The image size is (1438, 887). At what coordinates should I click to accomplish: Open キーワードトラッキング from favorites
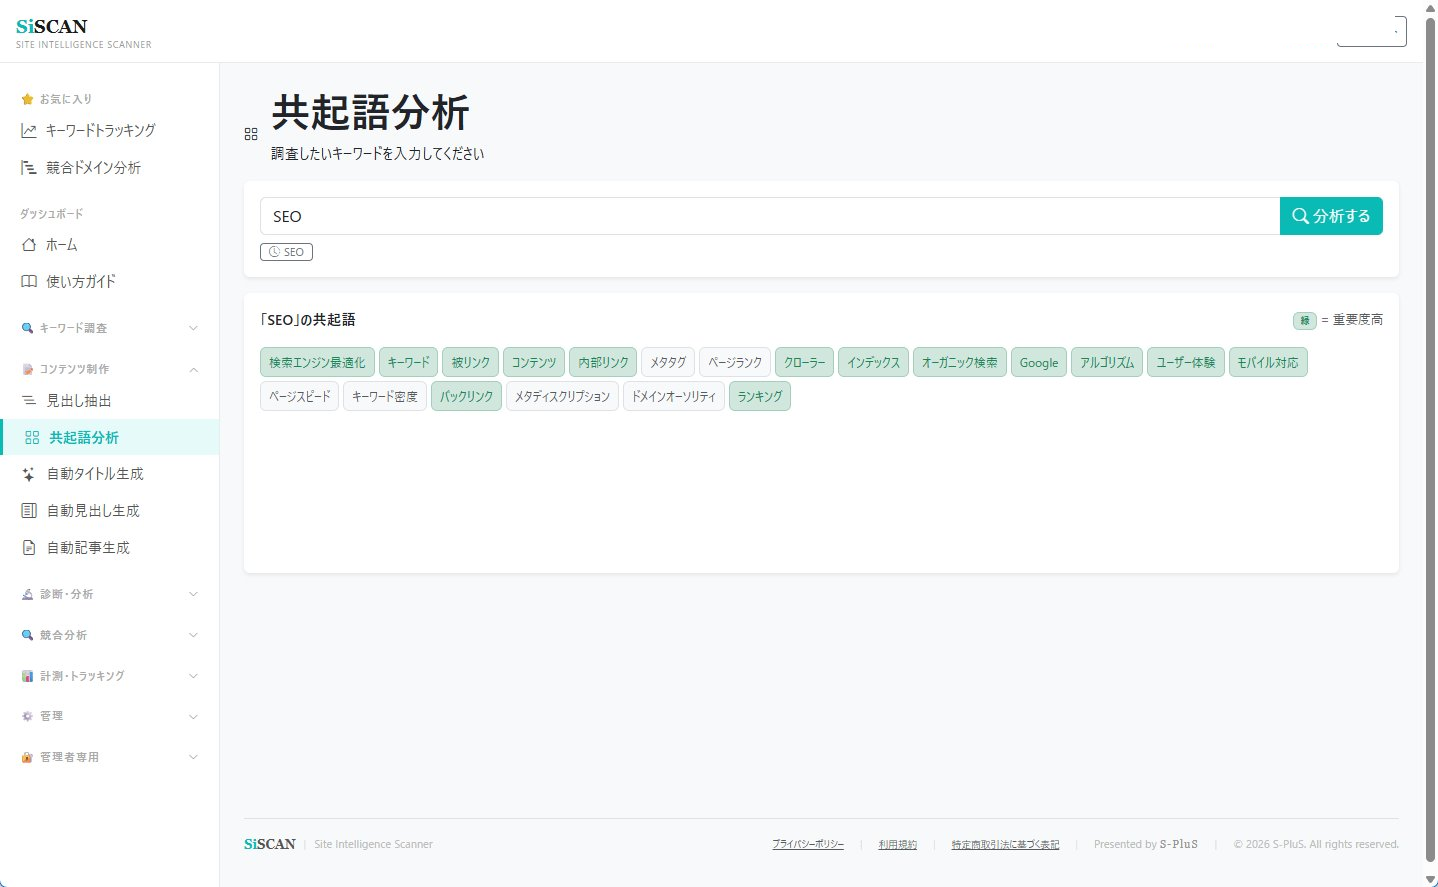coord(110,131)
